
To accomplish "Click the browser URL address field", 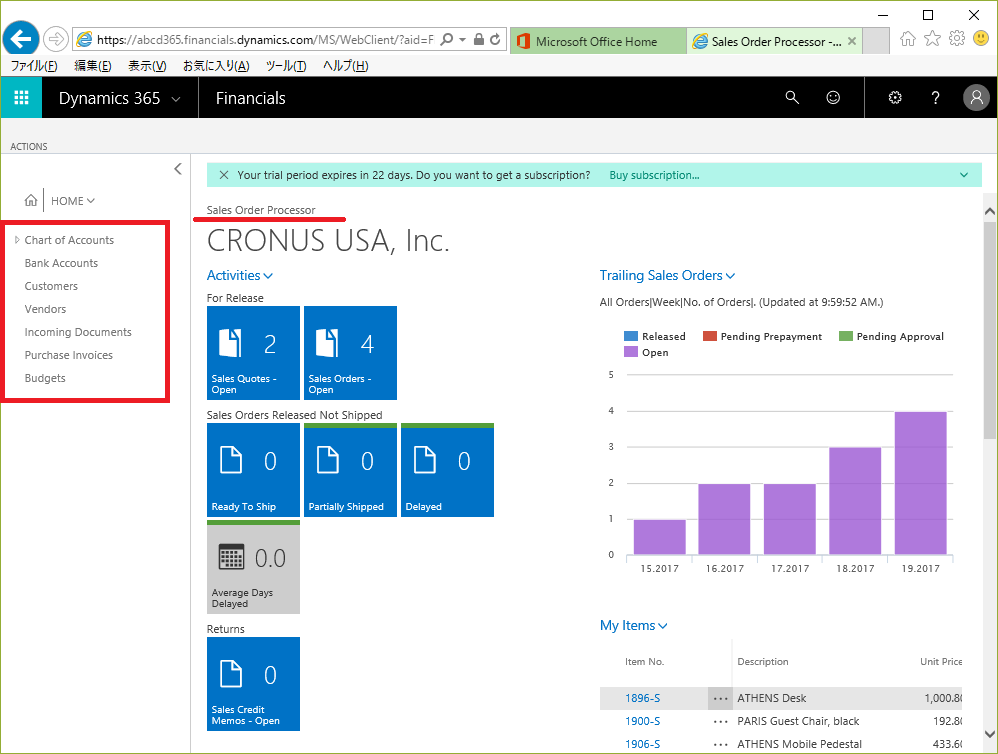I will [x=265, y=39].
